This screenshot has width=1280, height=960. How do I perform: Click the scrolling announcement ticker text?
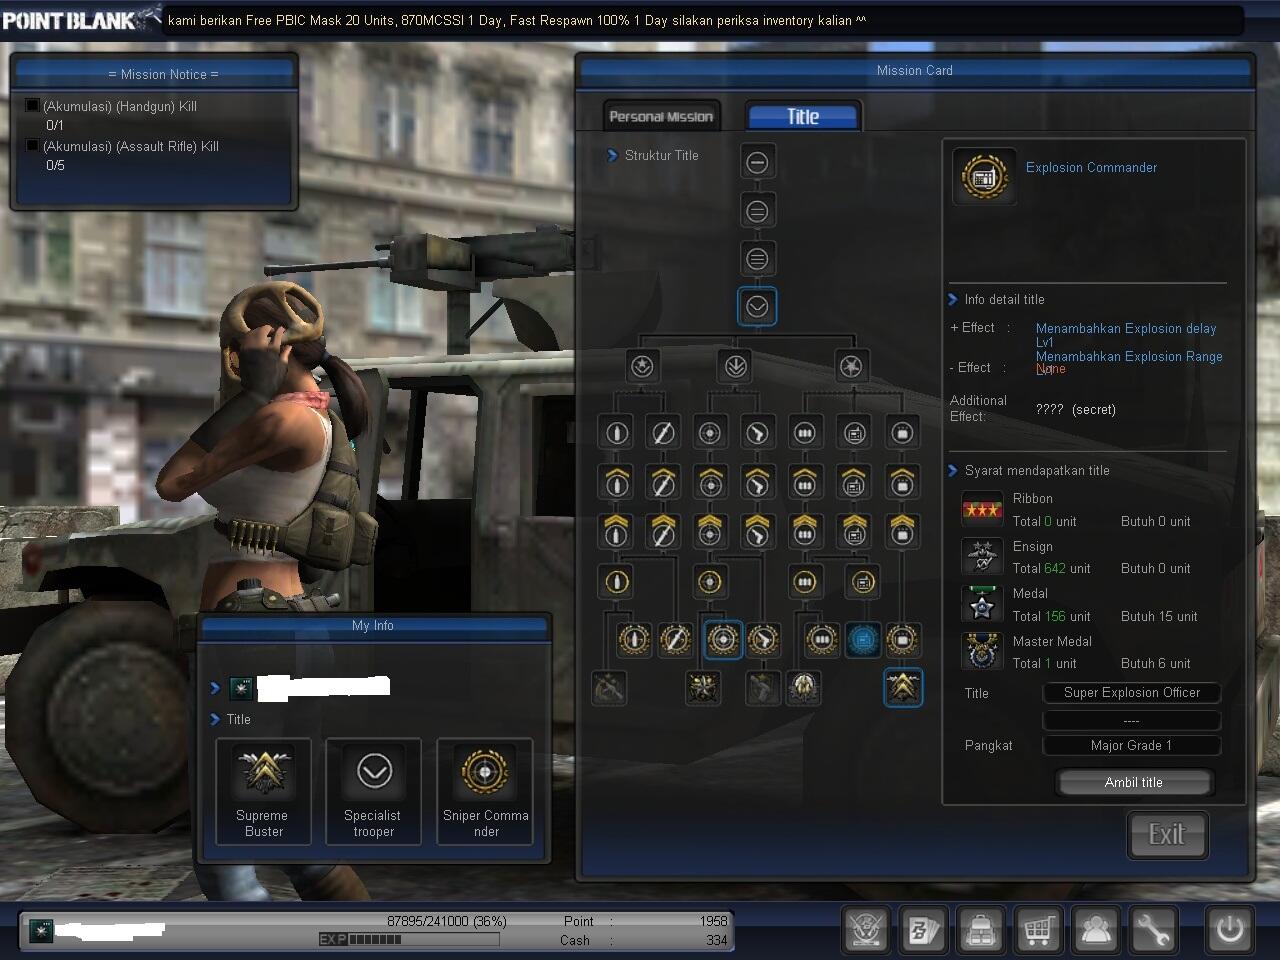pyautogui.click(x=517, y=20)
